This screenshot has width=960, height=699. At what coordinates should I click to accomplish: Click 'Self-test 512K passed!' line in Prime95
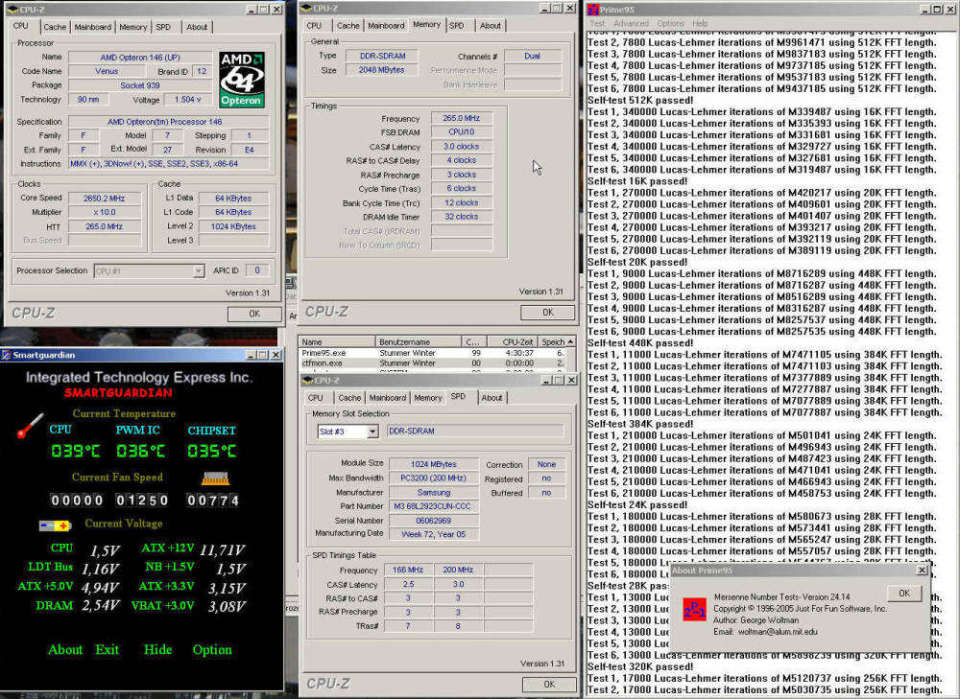click(640, 100)
